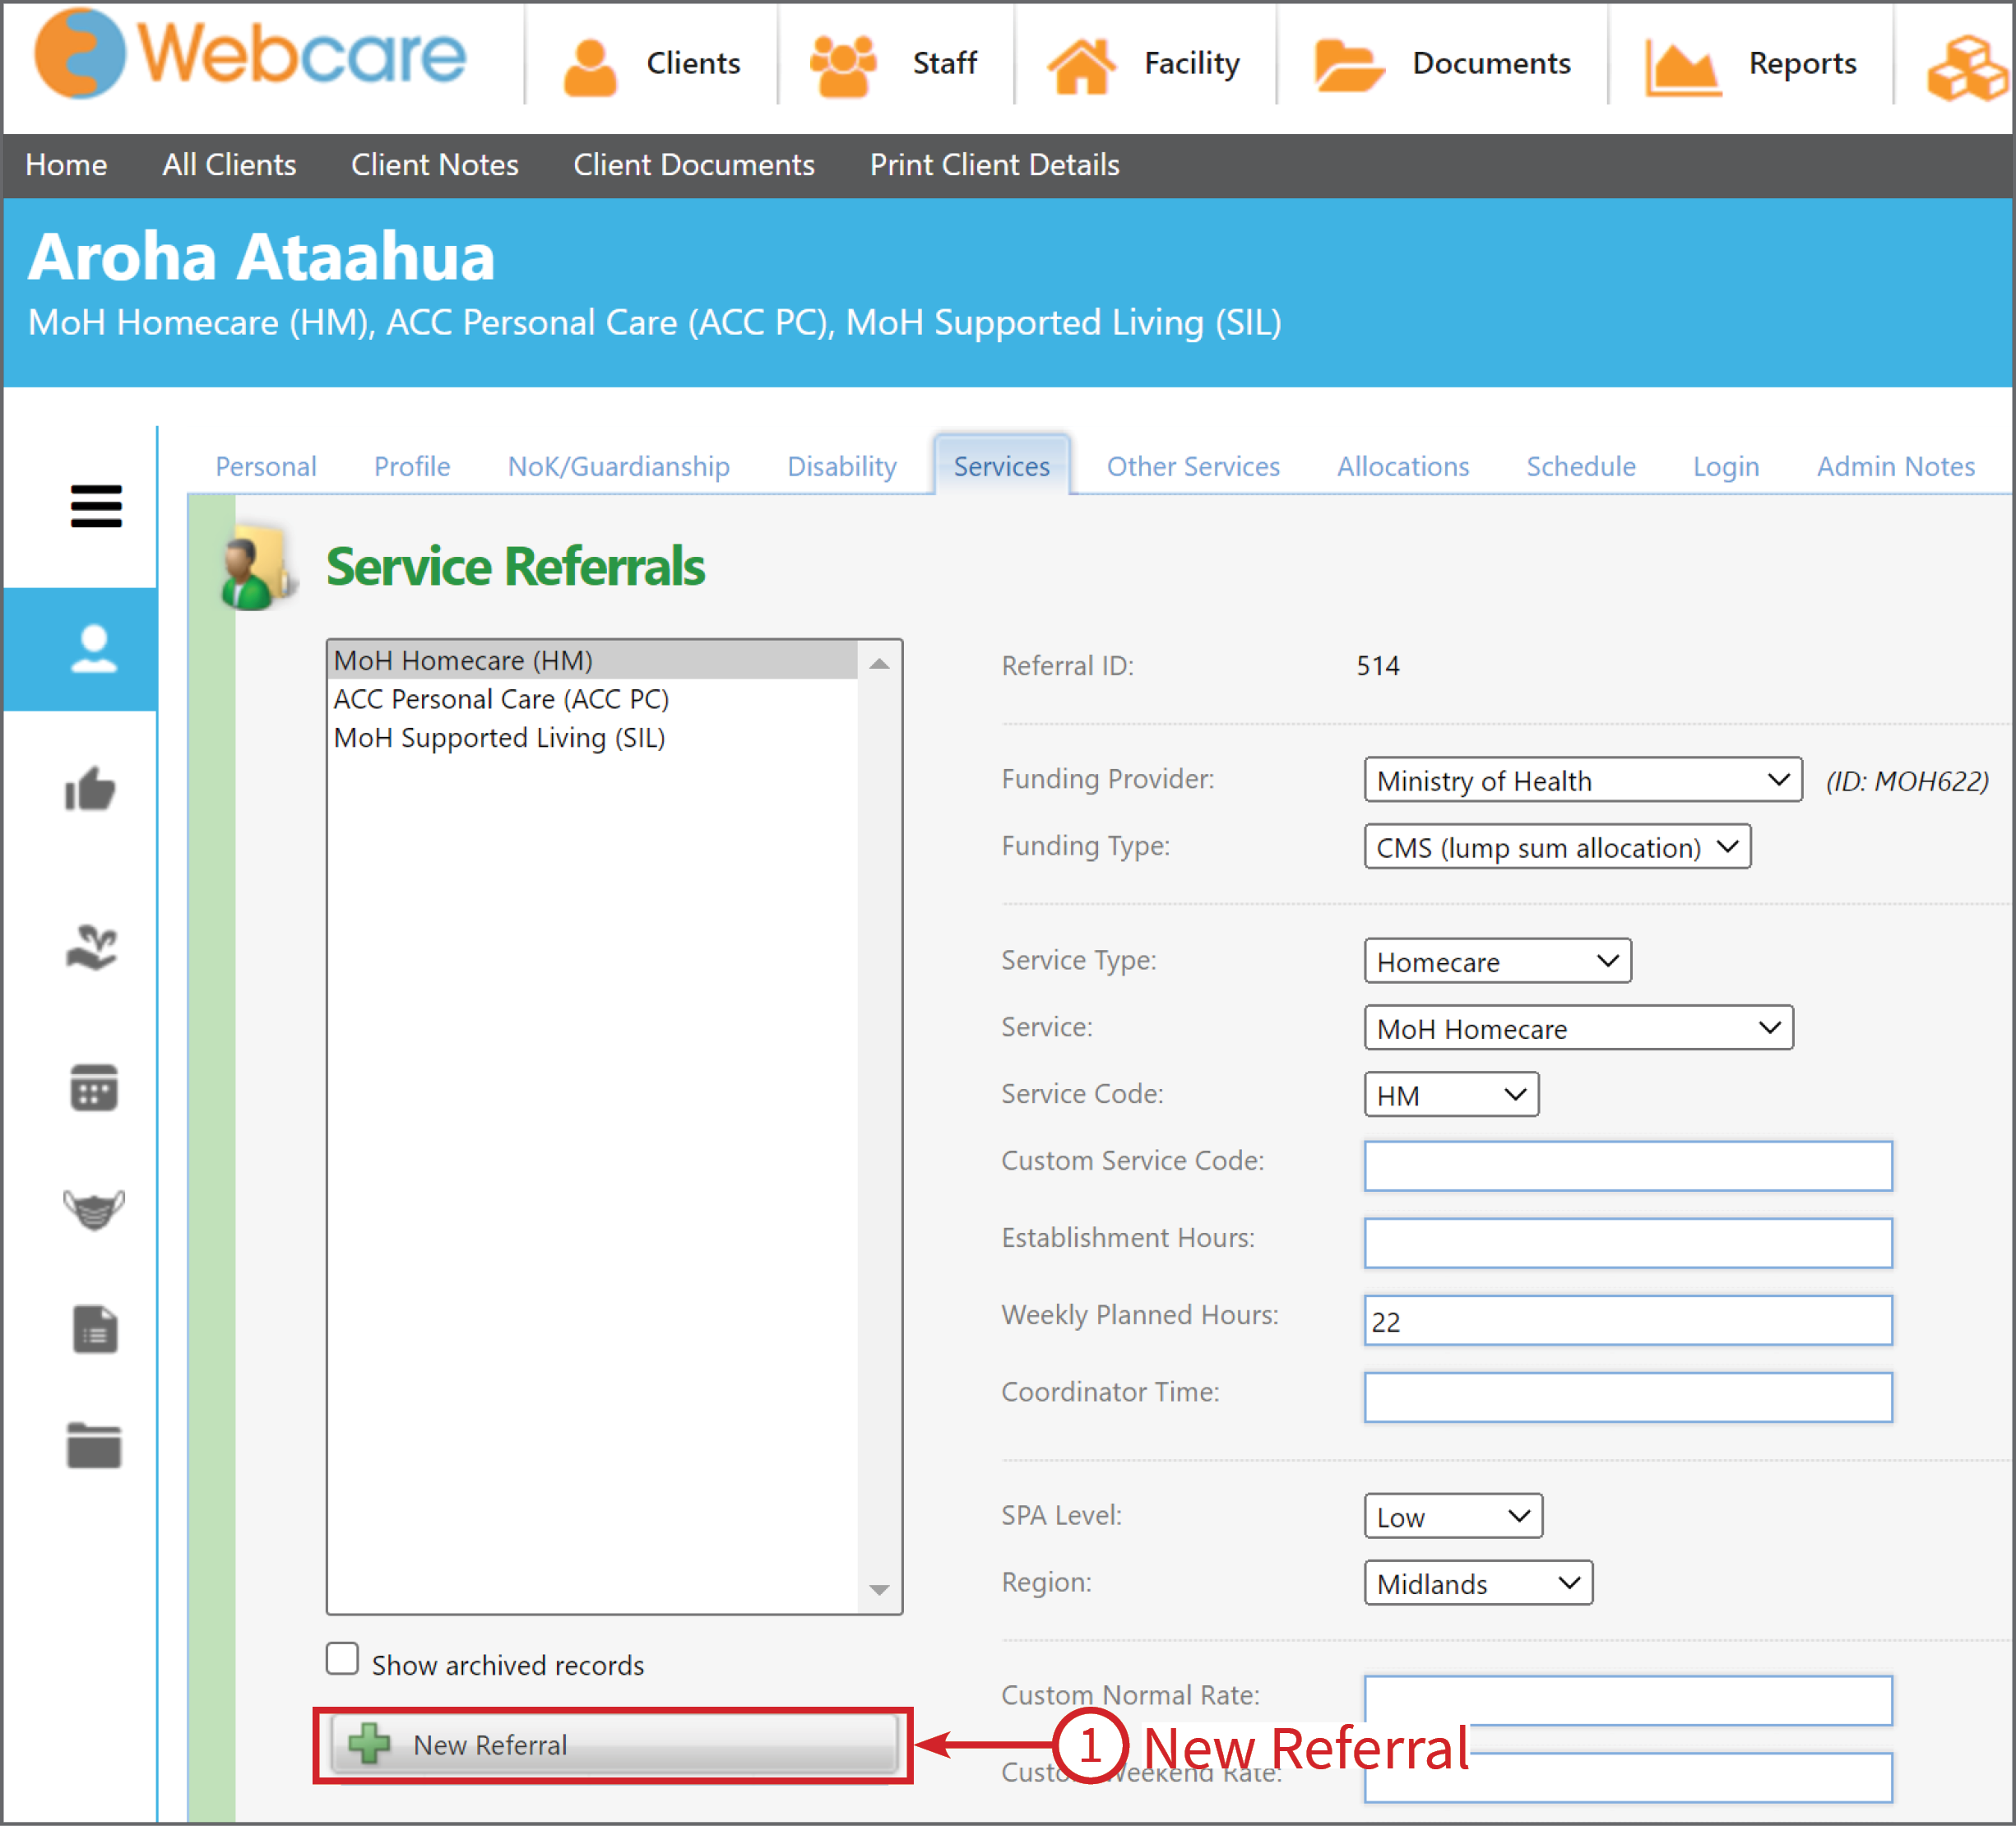The image size is (2016, 1826).
Task: Click the Establishment Hours field
Action: (1628, 1243)
